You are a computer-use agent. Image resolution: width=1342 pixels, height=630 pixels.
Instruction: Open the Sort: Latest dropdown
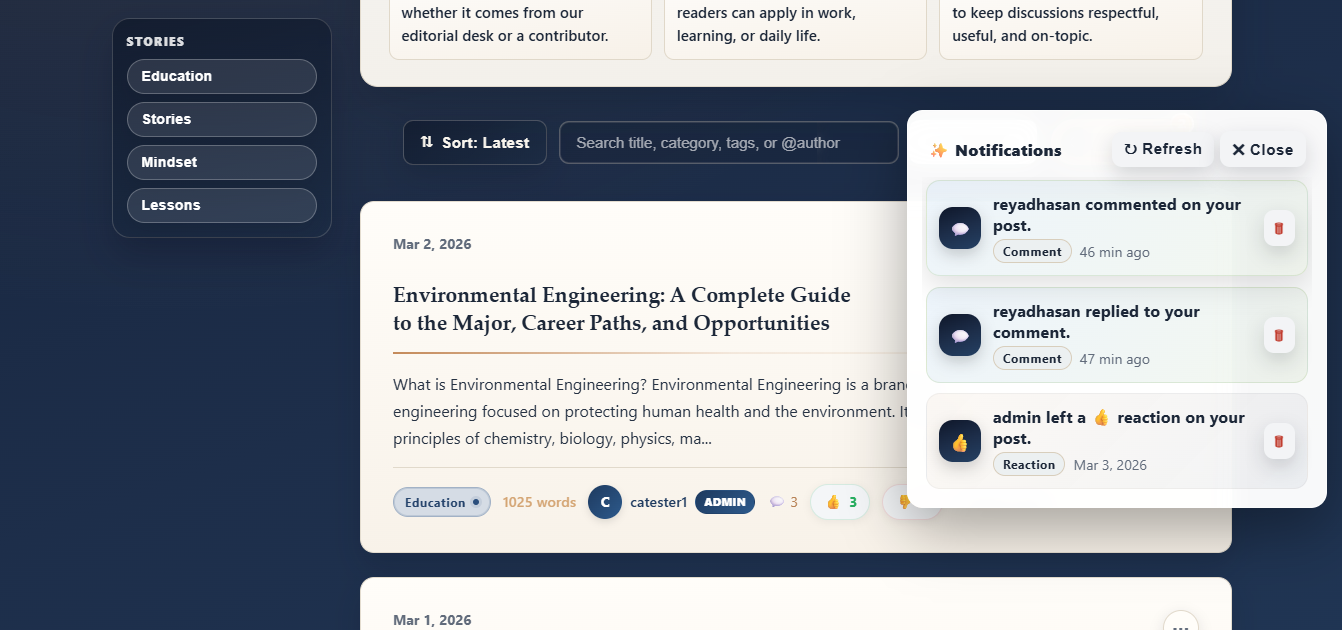pos(475,143)
